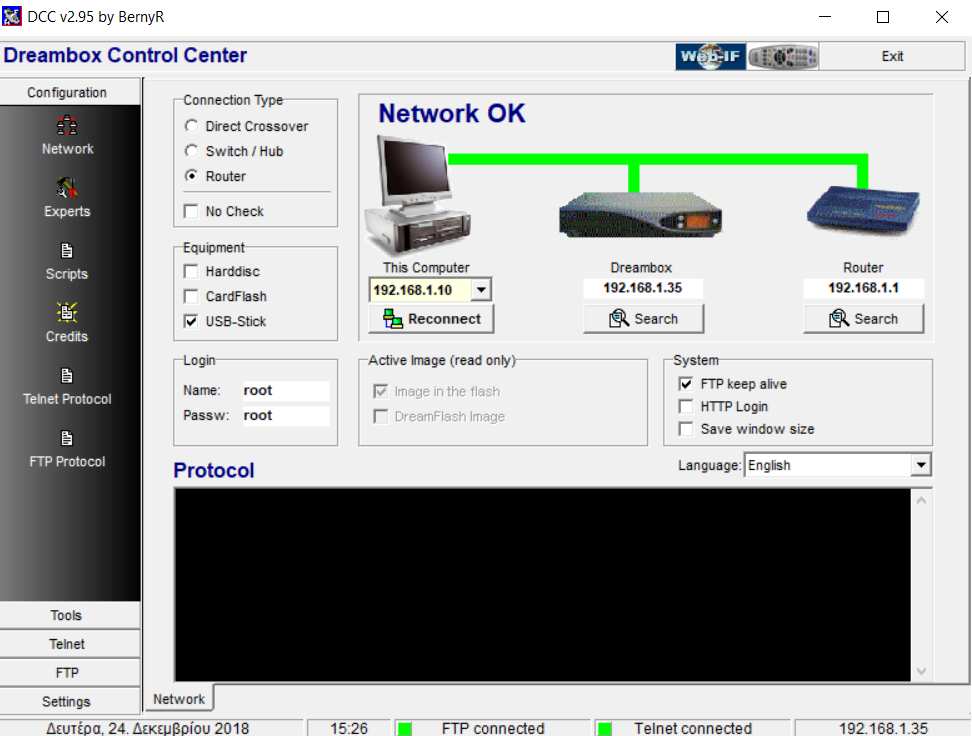Enable the No Check option
972x736 pixels.
[x=191, y=211]
